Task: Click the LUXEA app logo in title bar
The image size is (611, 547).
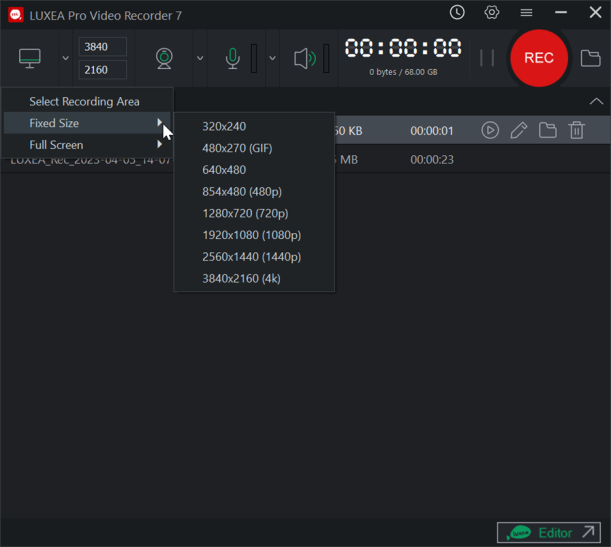Action: [x=16, y=15]
